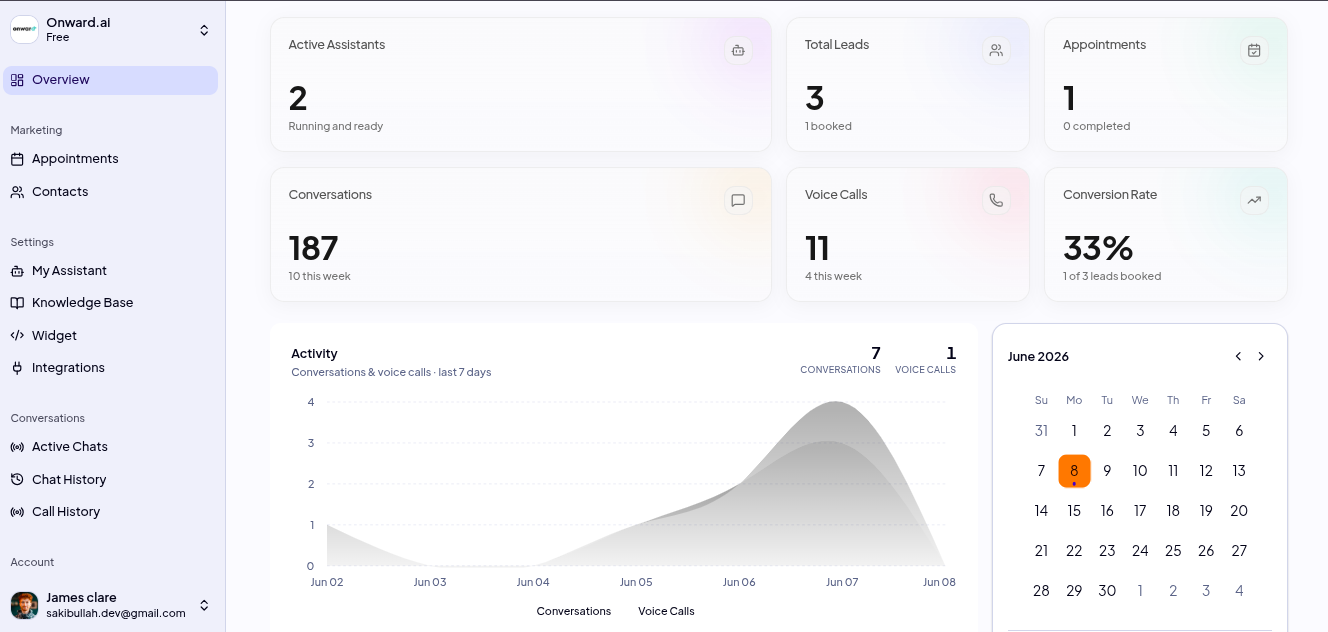The image size is (1328, 632).
Task: Click the trending arrow icon on Conversion Rate card
Action: point(1254,200)
